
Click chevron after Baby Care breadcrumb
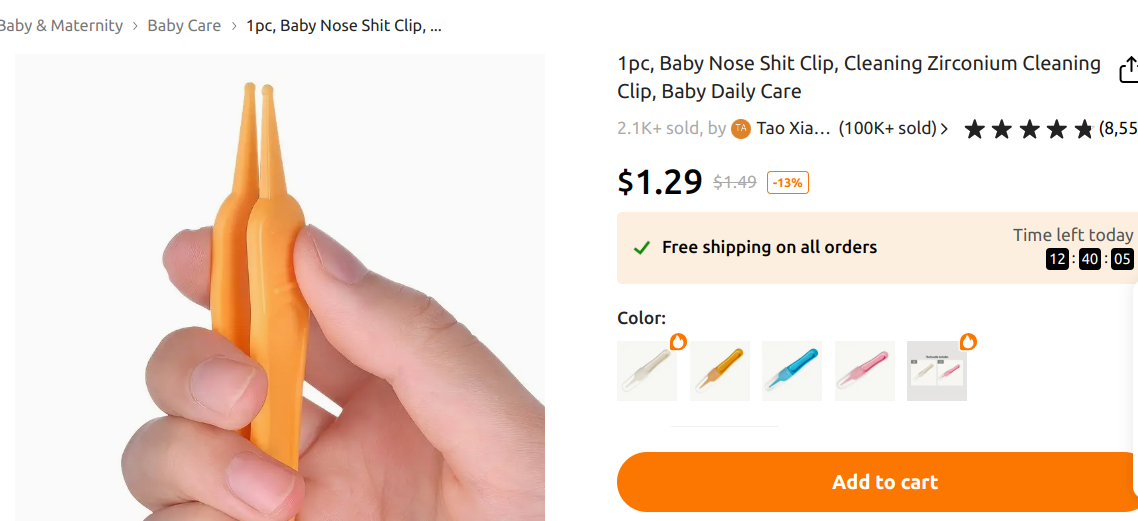coord(234,26)
